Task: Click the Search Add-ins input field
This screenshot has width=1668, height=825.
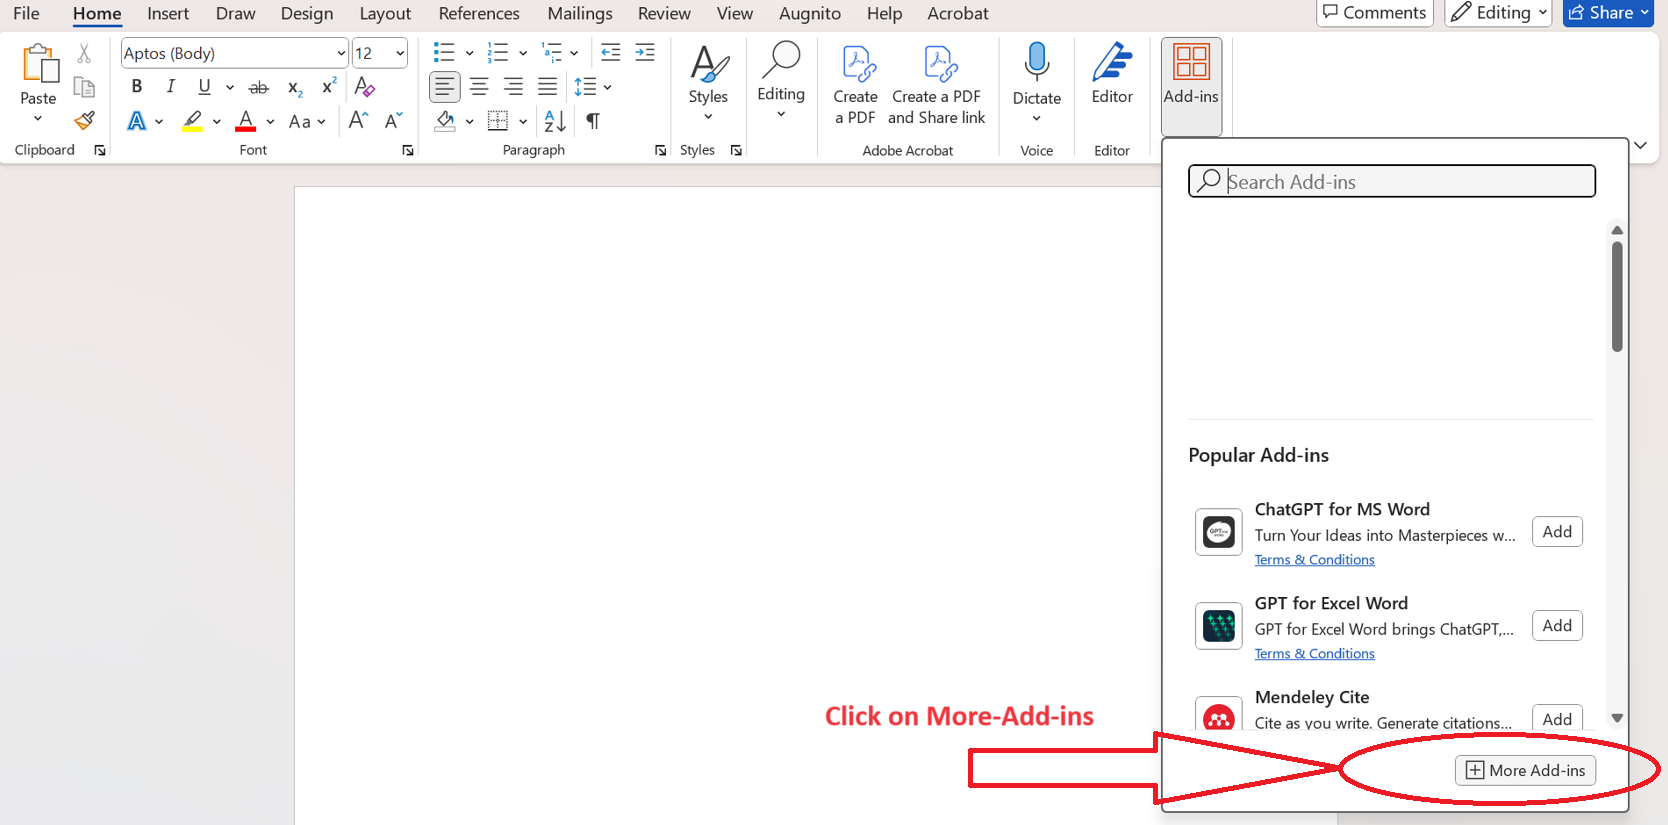Action: 1400,181
